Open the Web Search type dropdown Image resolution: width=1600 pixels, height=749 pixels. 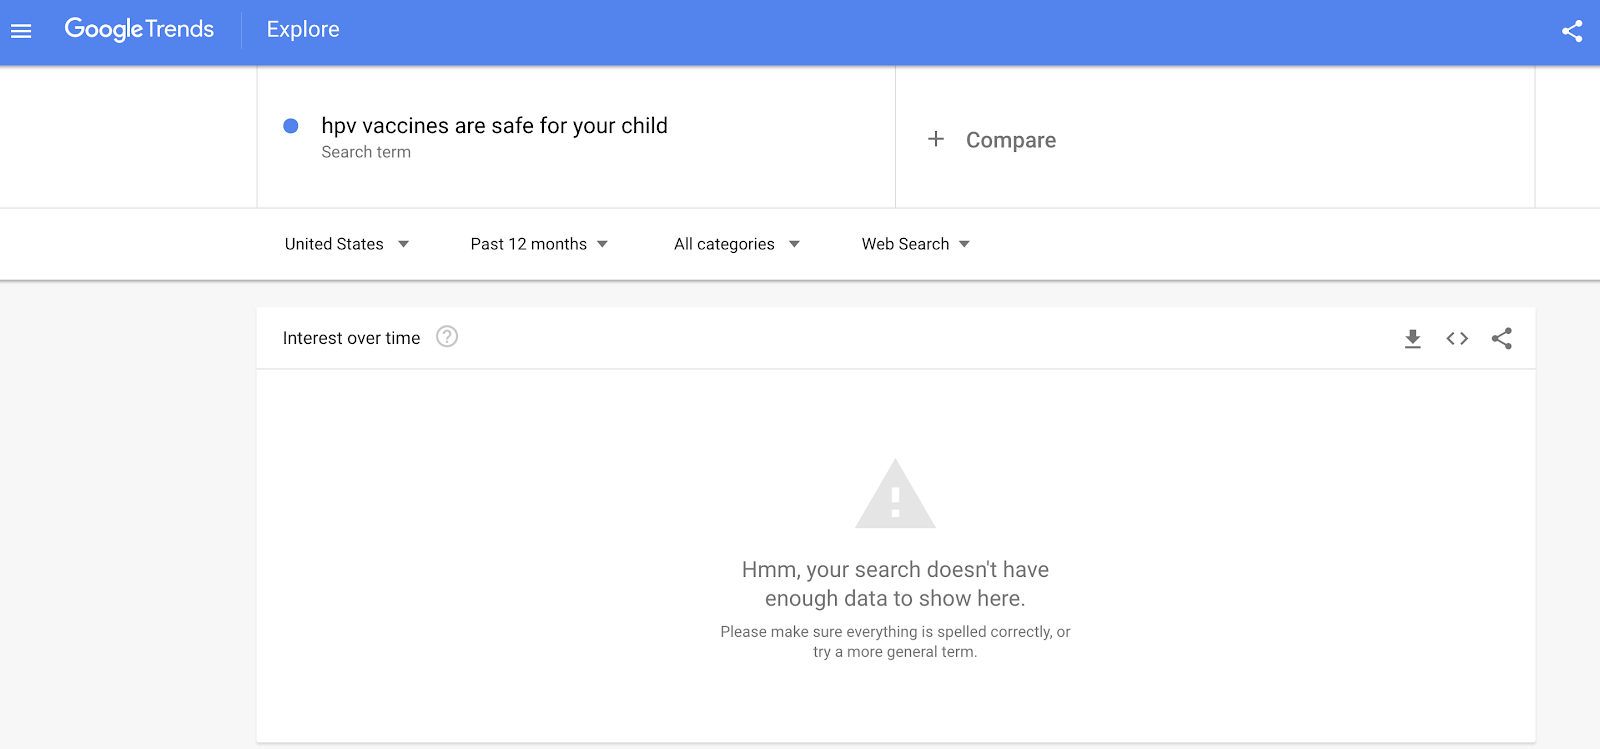coord(915,244)
